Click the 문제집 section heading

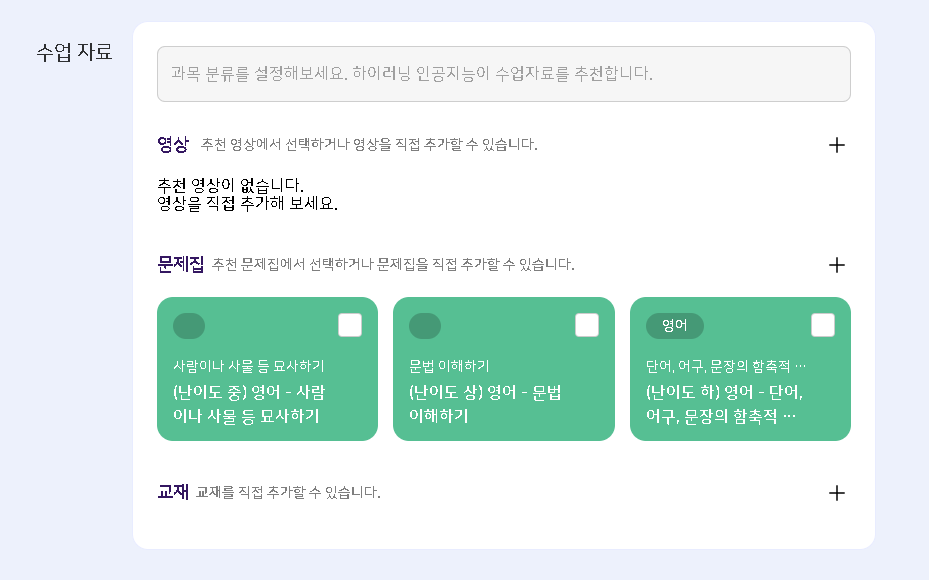pyautogui.click(x=181, y=265)
